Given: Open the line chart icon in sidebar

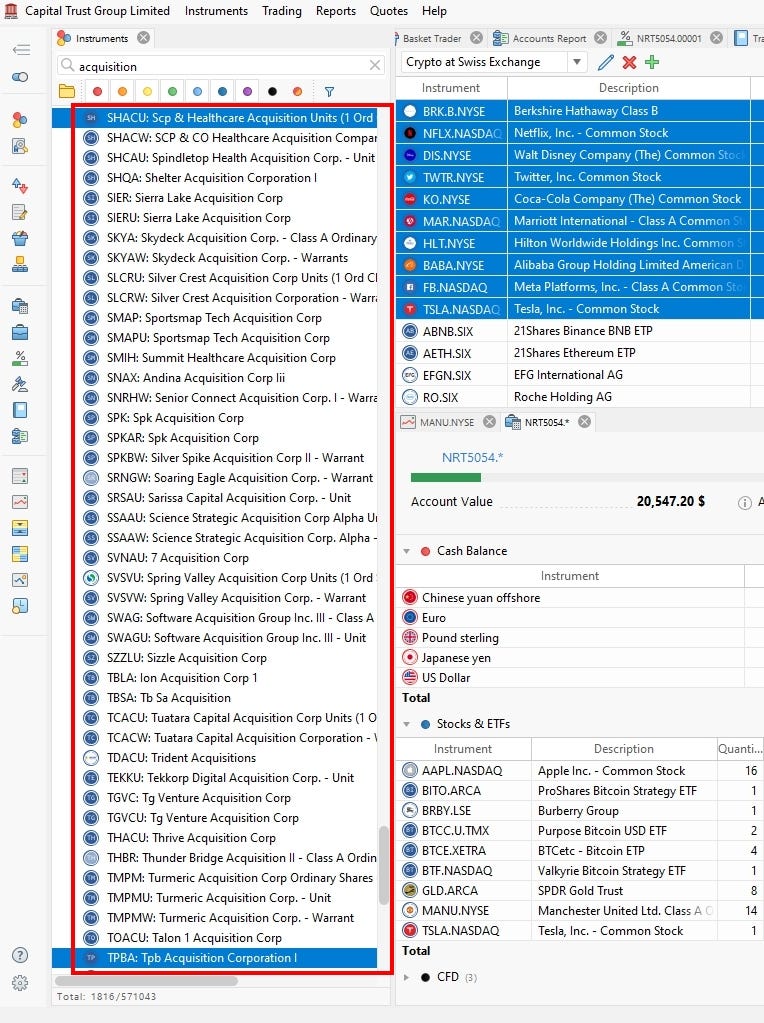Looking at the screenshot, I should pos(20,502).
